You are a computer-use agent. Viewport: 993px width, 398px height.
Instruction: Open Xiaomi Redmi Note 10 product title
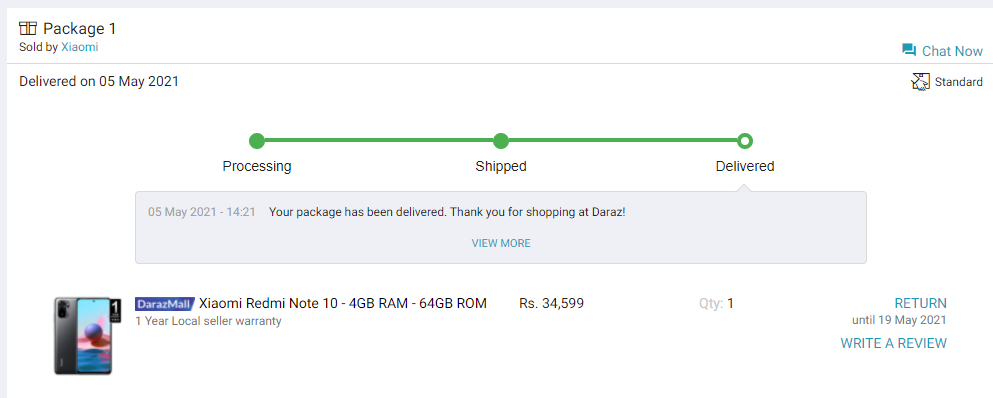pyautogui.click(x=343, y=304)
